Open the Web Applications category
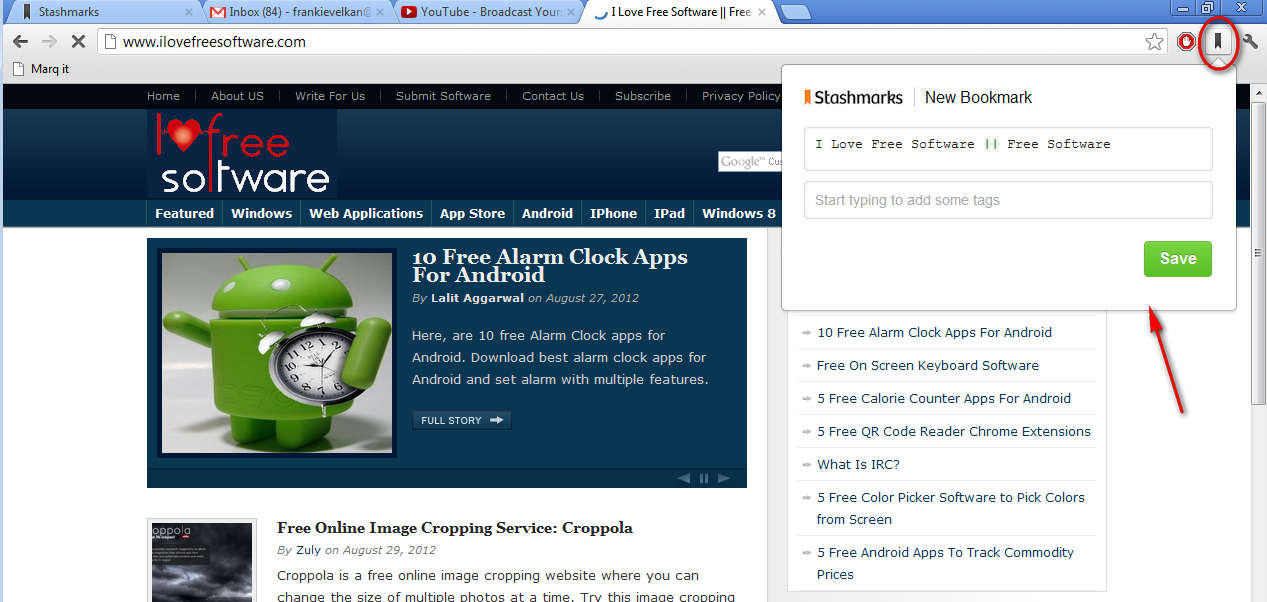 click(366, 213)
